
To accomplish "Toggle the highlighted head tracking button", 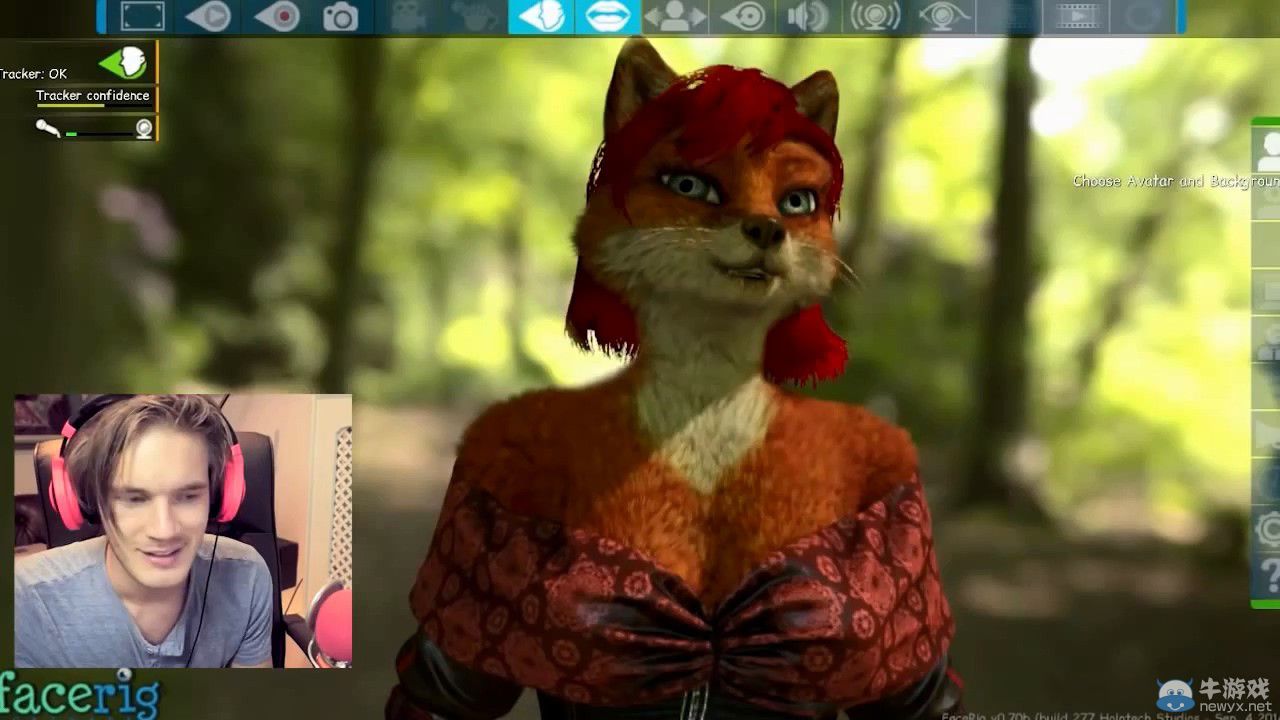I will click(541, 16).
